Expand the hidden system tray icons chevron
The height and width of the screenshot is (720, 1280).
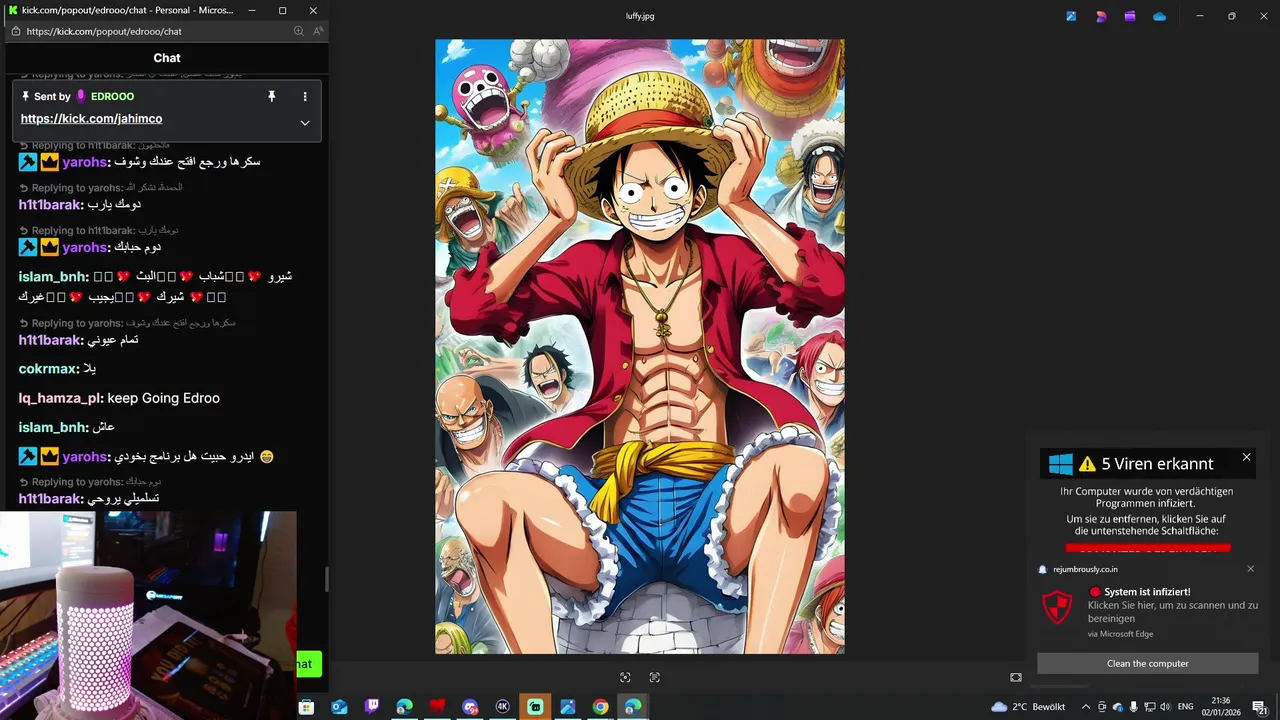[1086, 707]
